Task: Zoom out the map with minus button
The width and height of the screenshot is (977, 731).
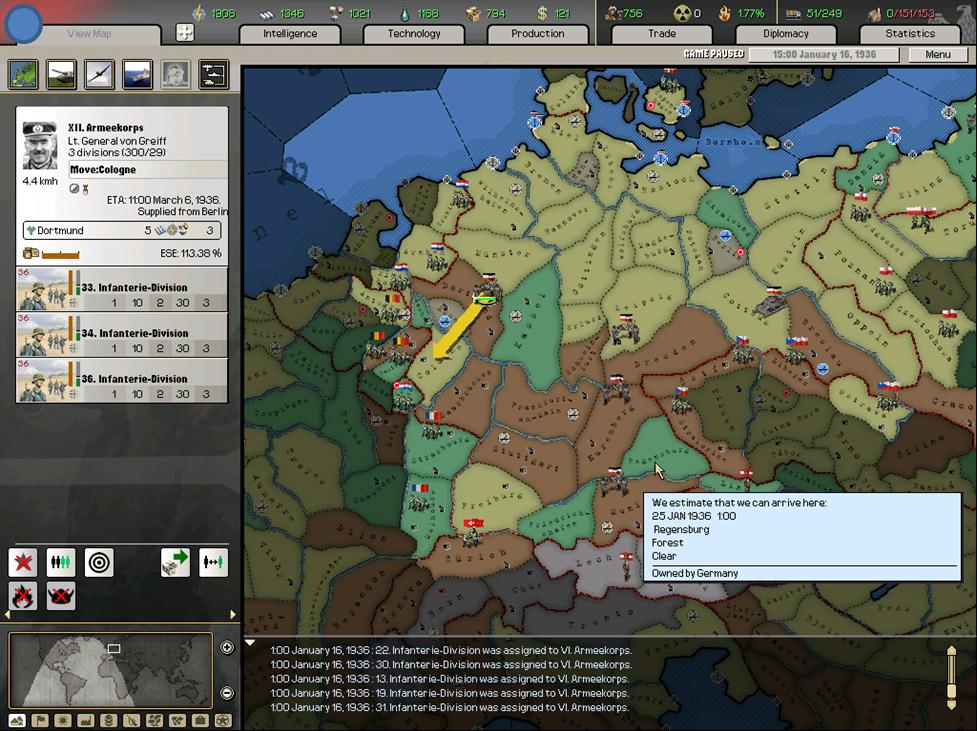Action: (227, 693)
